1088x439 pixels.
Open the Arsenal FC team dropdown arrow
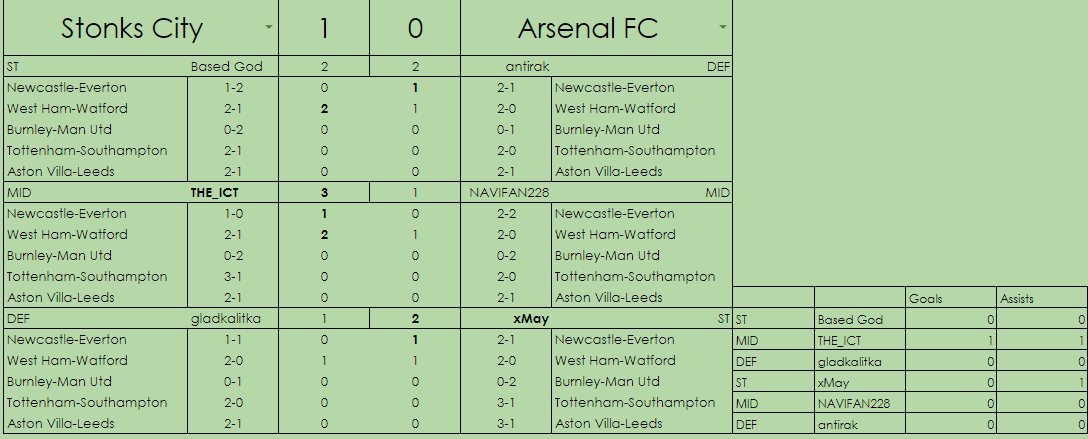click(x=723, y=27)
